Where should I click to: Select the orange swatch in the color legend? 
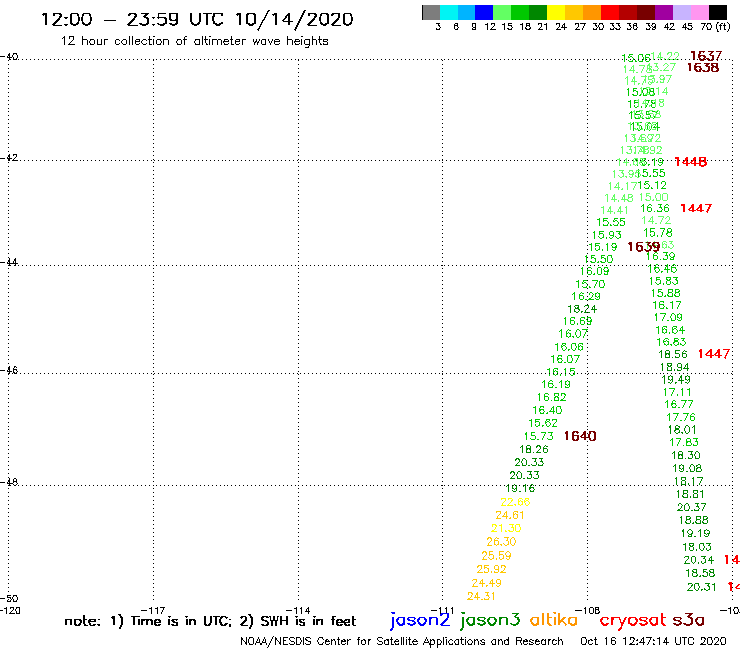[591, 13]
